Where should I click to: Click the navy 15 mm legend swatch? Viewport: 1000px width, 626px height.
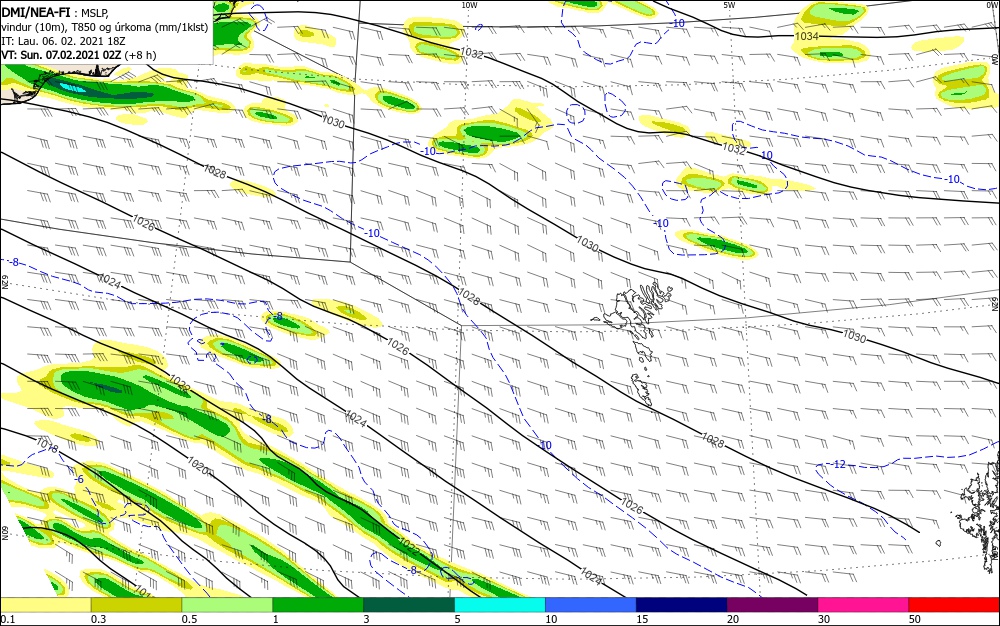tap(681, 605)
